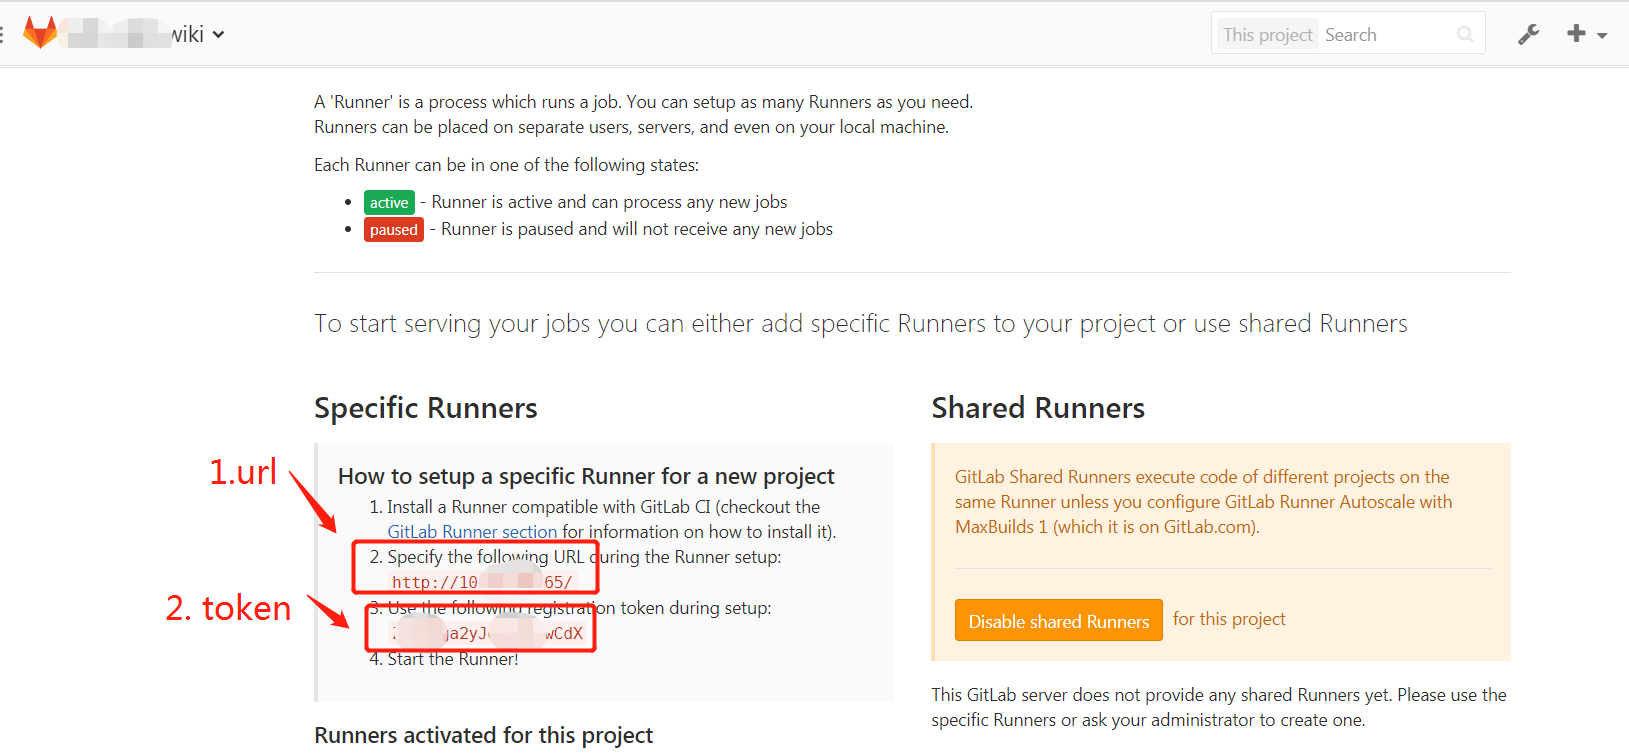Open the GitLab Runner section link

(472, 532)
